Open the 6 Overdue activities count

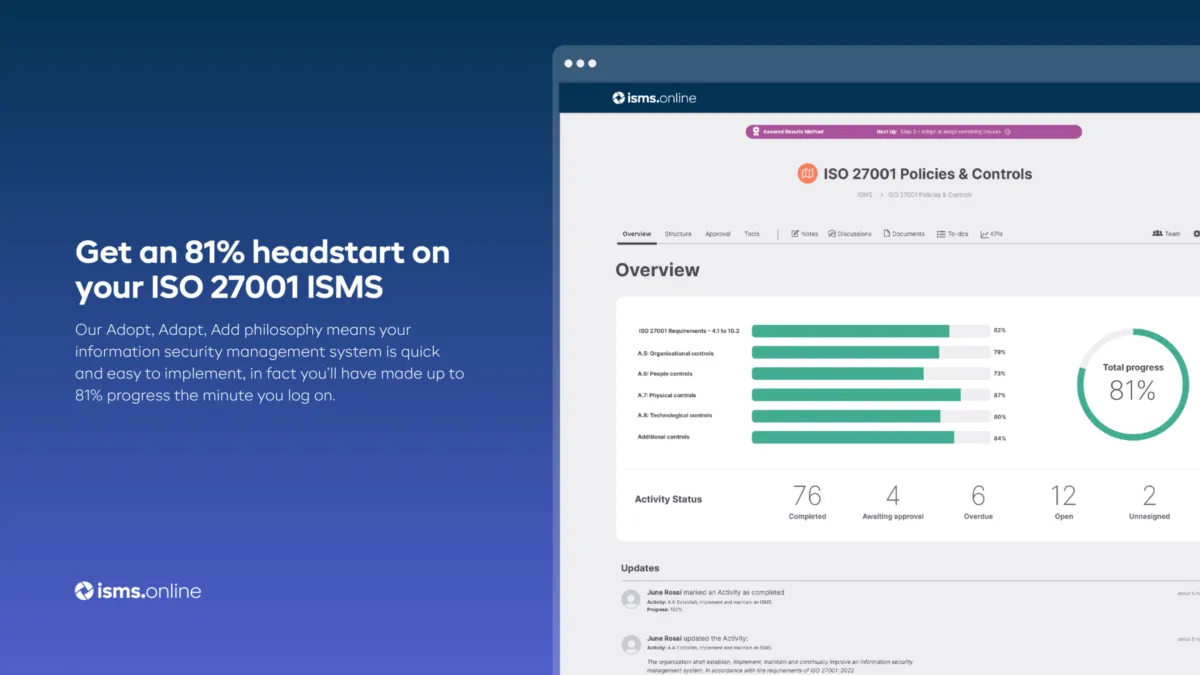pyautogui.click(x=978, y=501)
